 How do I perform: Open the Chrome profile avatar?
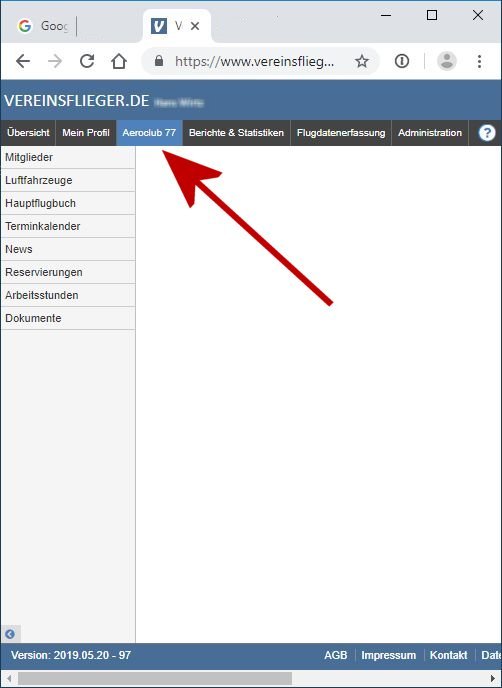pos(447,61)
